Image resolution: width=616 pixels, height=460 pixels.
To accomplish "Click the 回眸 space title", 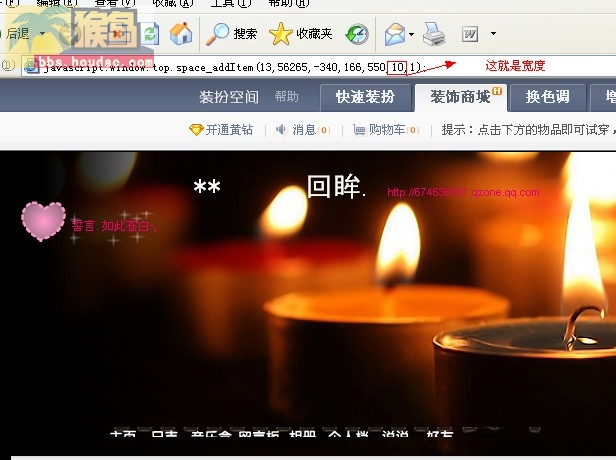I will [336, 186].
